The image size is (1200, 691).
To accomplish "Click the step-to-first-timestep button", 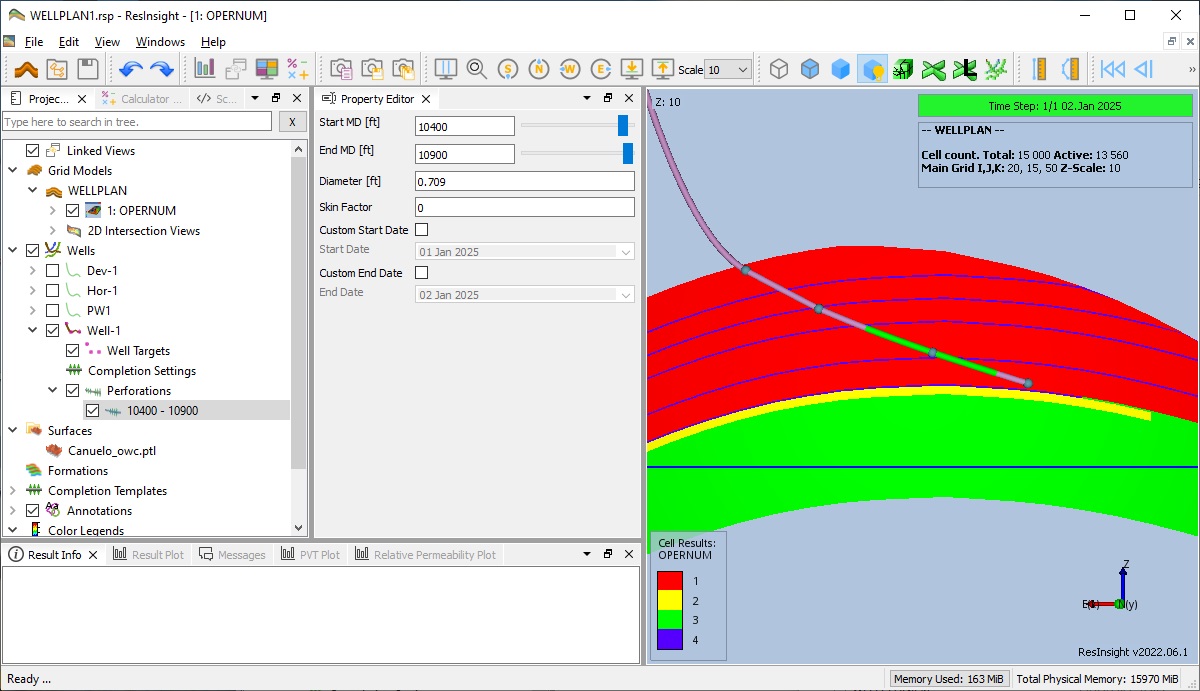I will (x=1113, y=68).
